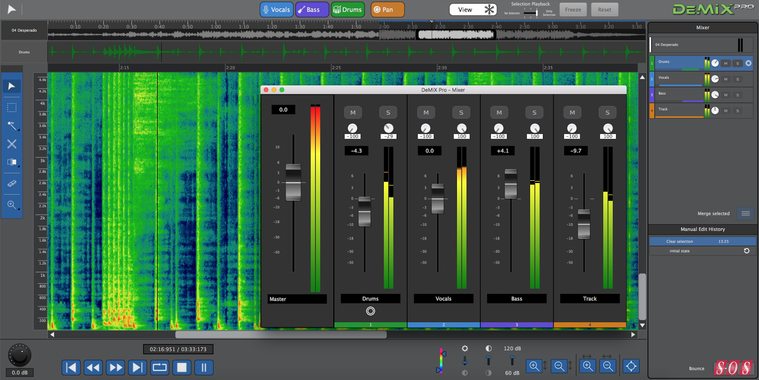Mute the Bass channel in mixer window
The height and width of the screenshot is (380, 759).
pos(499,113)
